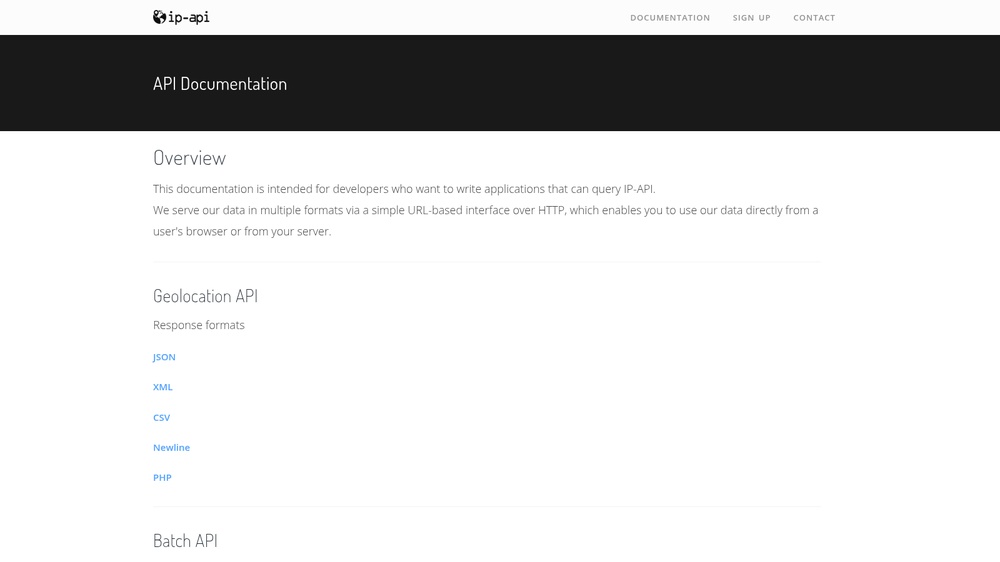Open the JSON response format link

164,357
